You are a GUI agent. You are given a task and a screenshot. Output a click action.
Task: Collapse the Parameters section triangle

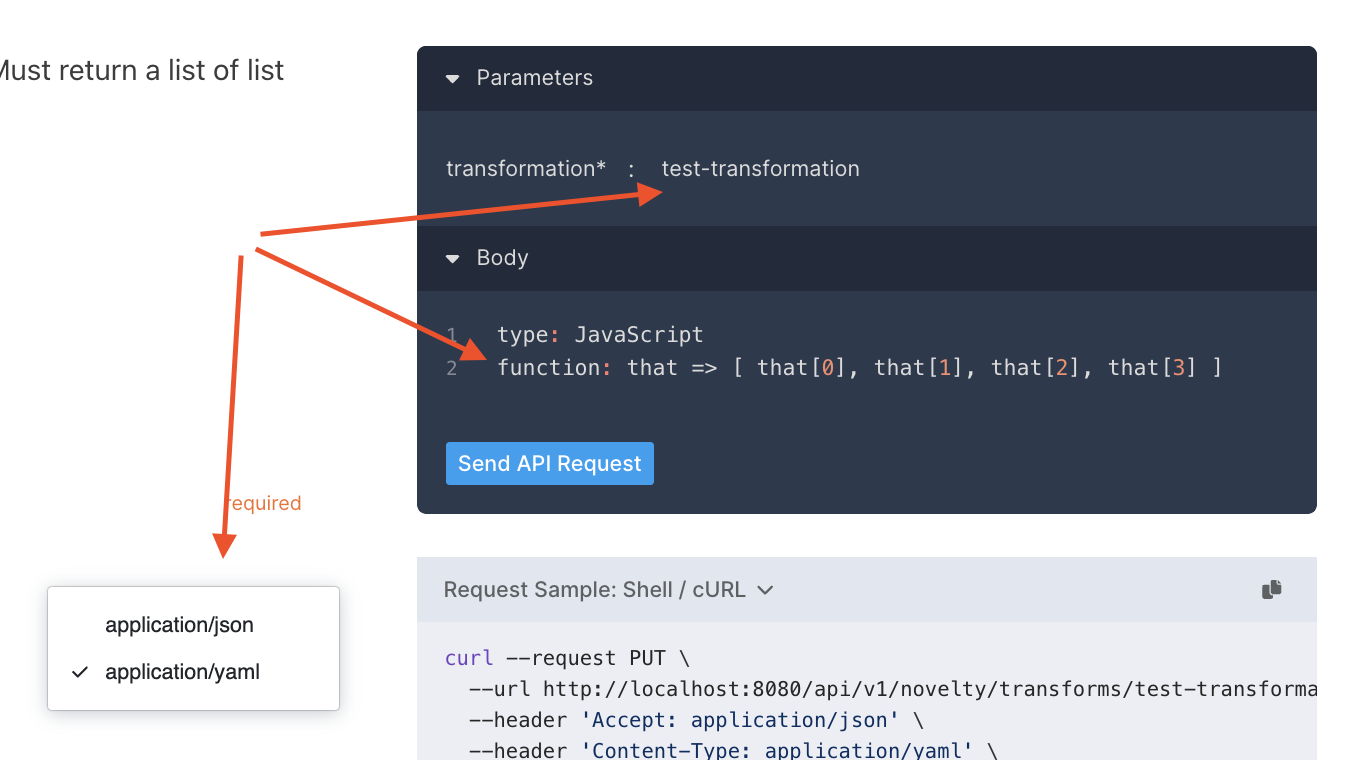453,78
